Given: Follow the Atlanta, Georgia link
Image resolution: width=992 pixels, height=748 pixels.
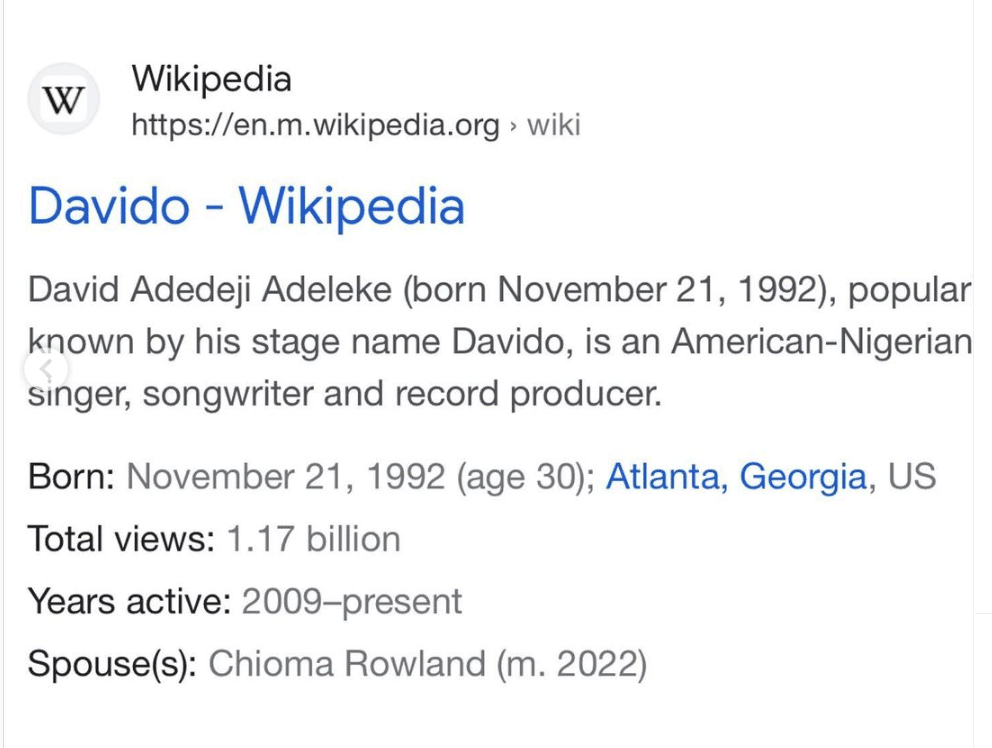Looking at the screenshot, I should pos(736,477).
